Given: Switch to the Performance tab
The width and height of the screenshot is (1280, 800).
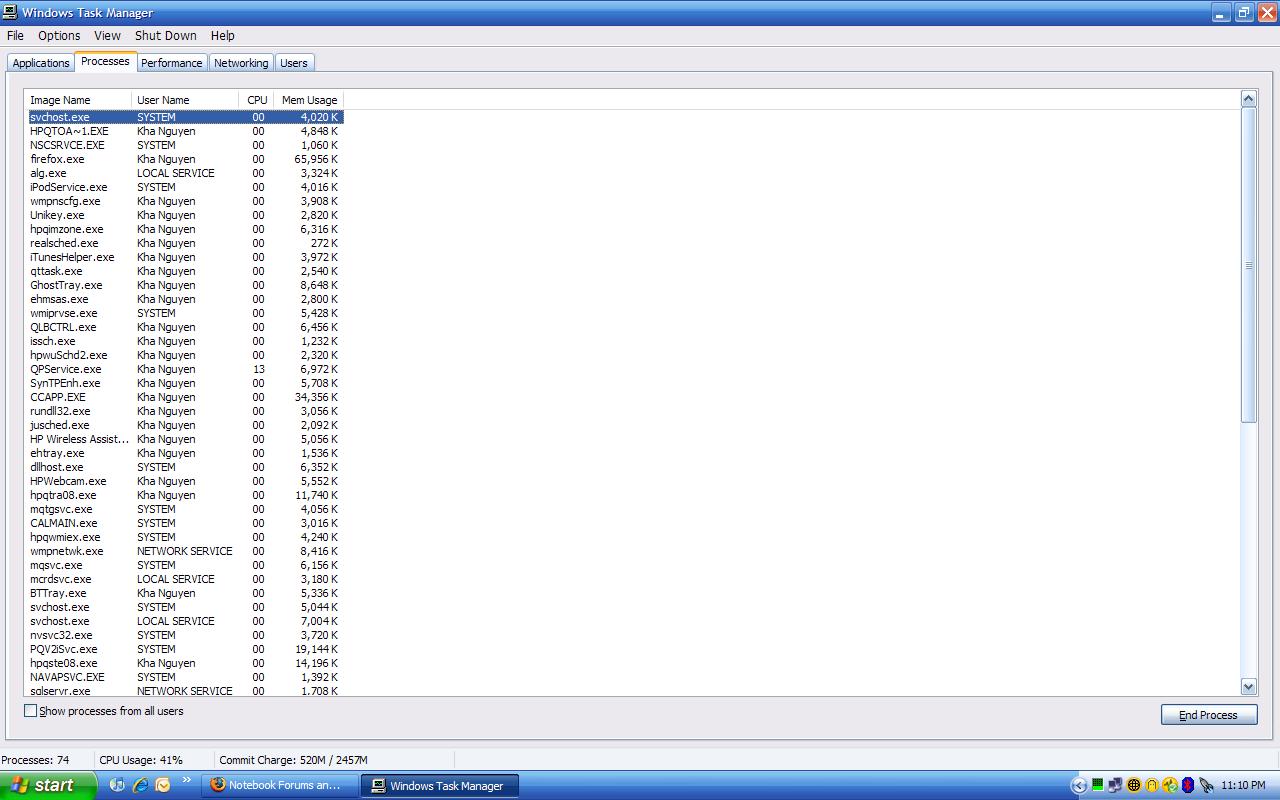Looking at the screenshot, I should click(x=171, y=63).
